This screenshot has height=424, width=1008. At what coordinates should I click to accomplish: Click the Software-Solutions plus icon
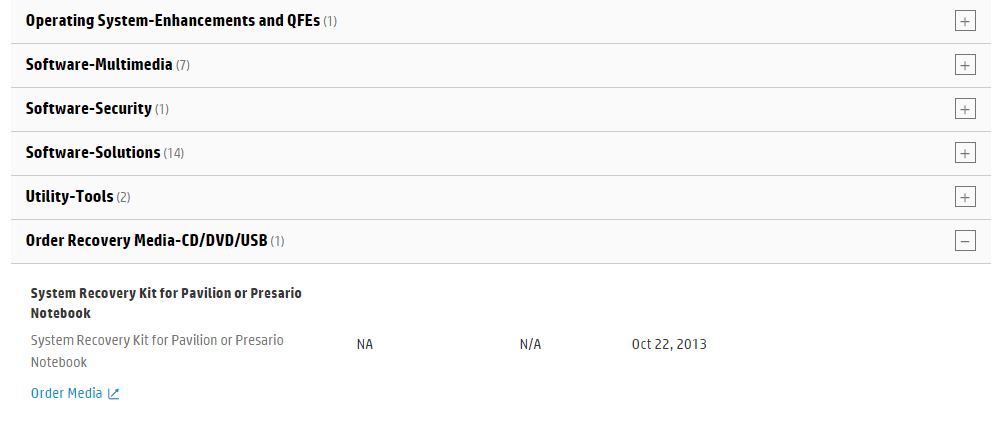click(x=965, y=153)
